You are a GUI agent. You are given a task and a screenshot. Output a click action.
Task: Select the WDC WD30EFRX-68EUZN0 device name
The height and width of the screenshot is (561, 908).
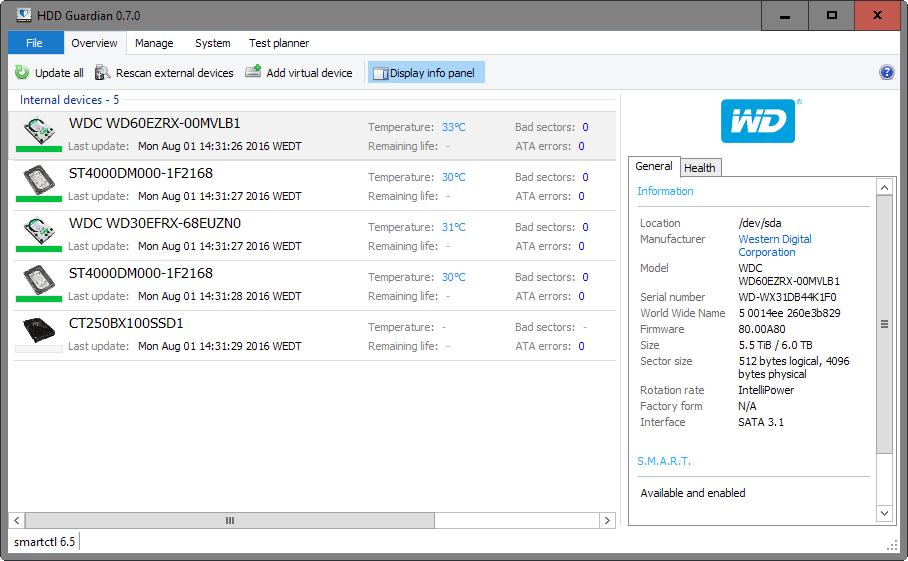point(155,223)
